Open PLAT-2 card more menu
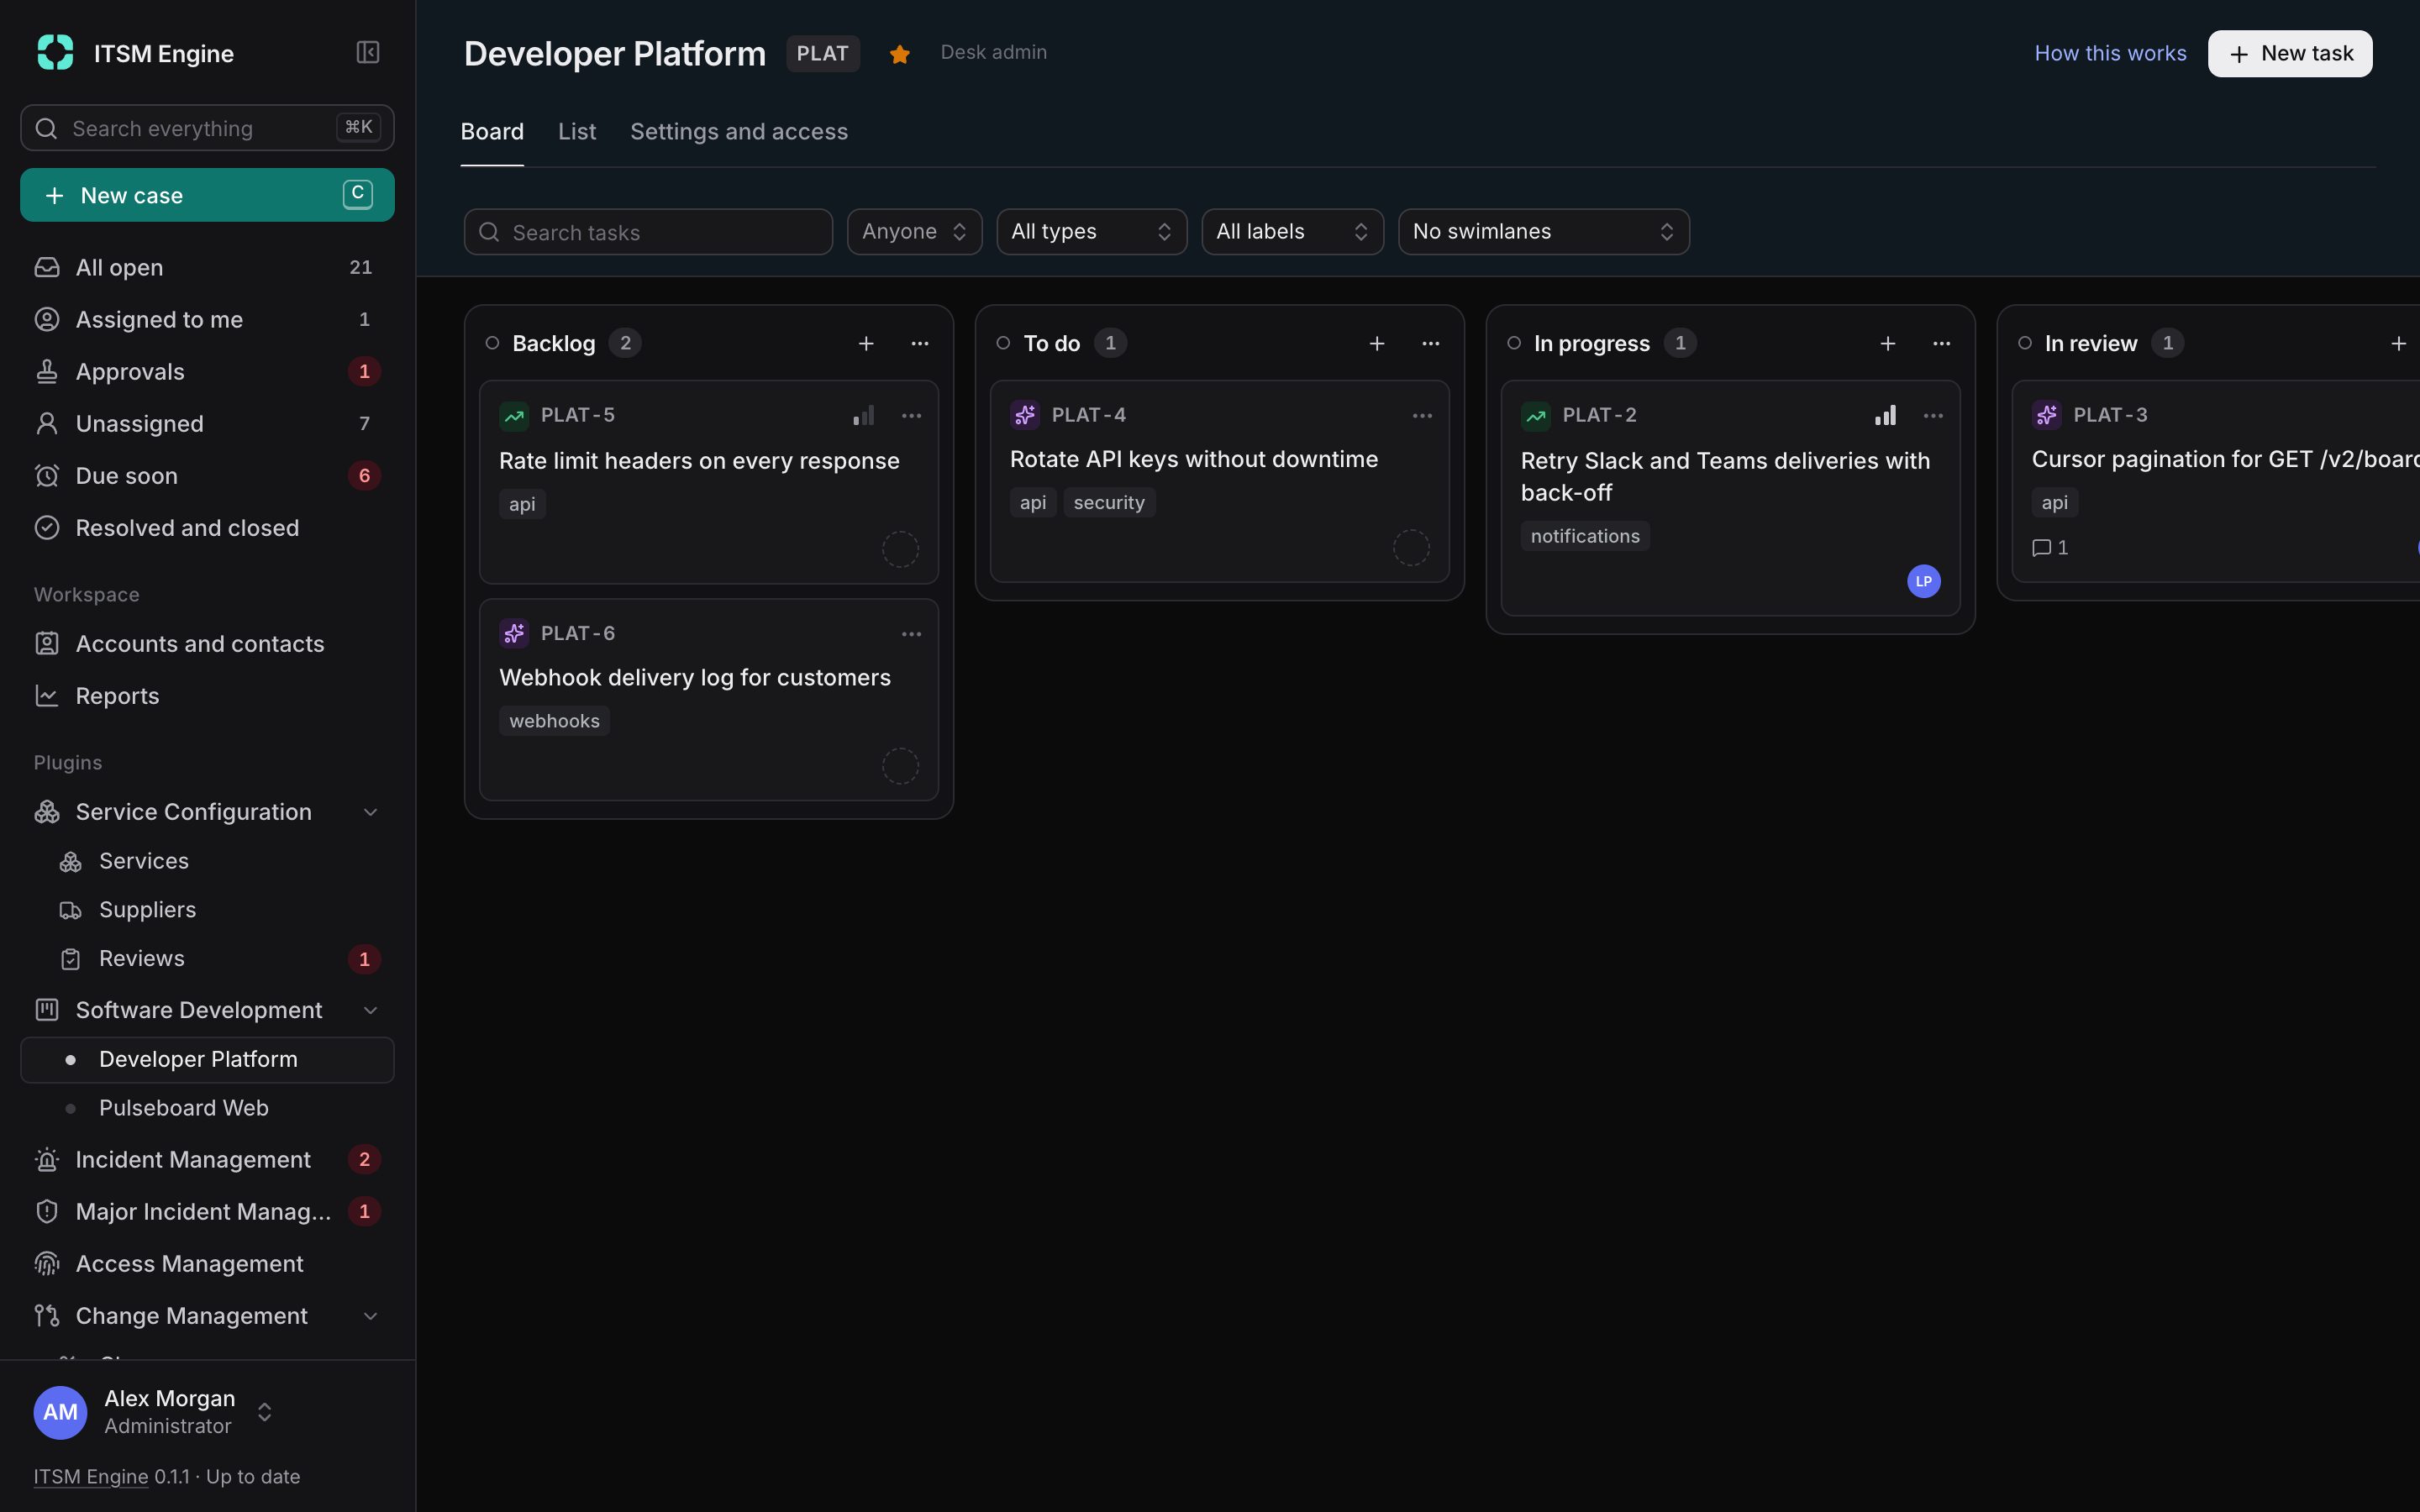 click(1933, 415)
